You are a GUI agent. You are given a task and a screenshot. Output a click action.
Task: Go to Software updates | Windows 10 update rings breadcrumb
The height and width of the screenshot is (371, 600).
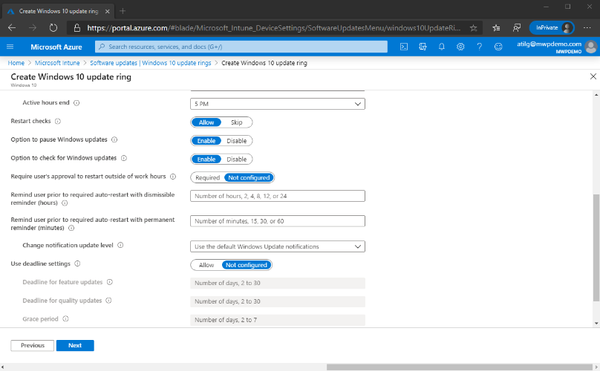(x=150, y=63)
